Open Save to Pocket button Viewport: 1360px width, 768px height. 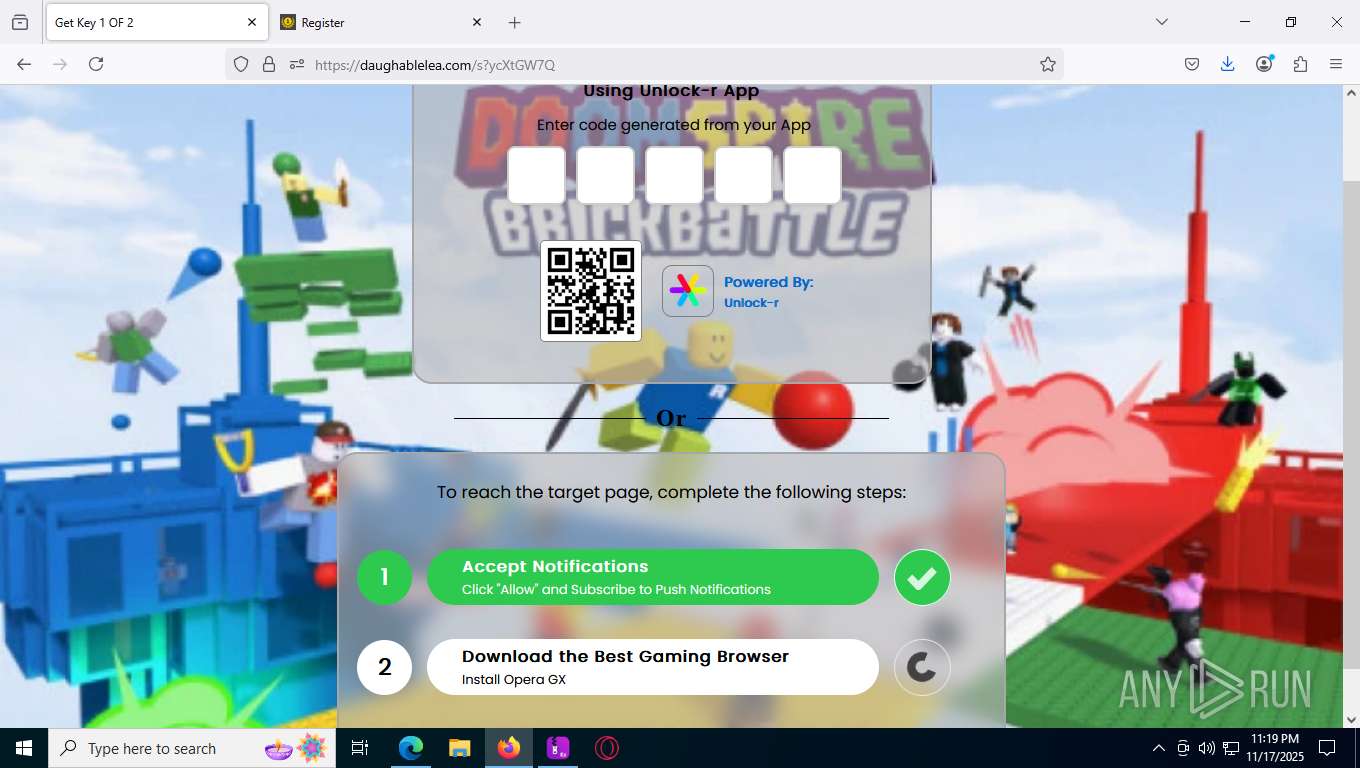tap(1192, 64)
